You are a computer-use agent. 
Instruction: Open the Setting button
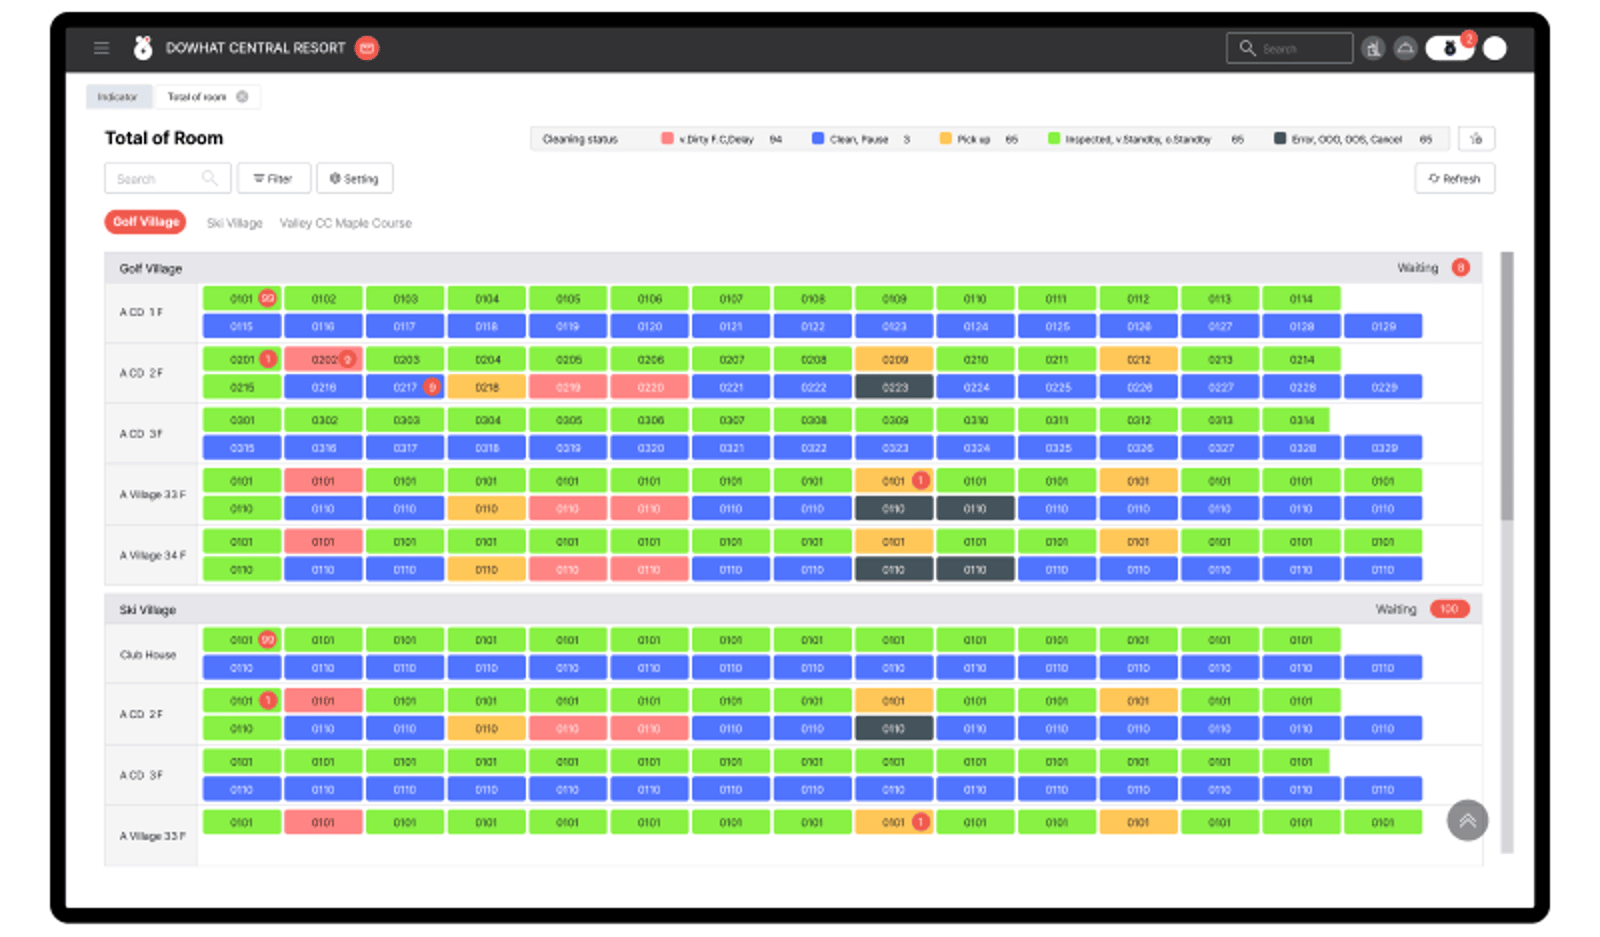(x=355, y=178)
